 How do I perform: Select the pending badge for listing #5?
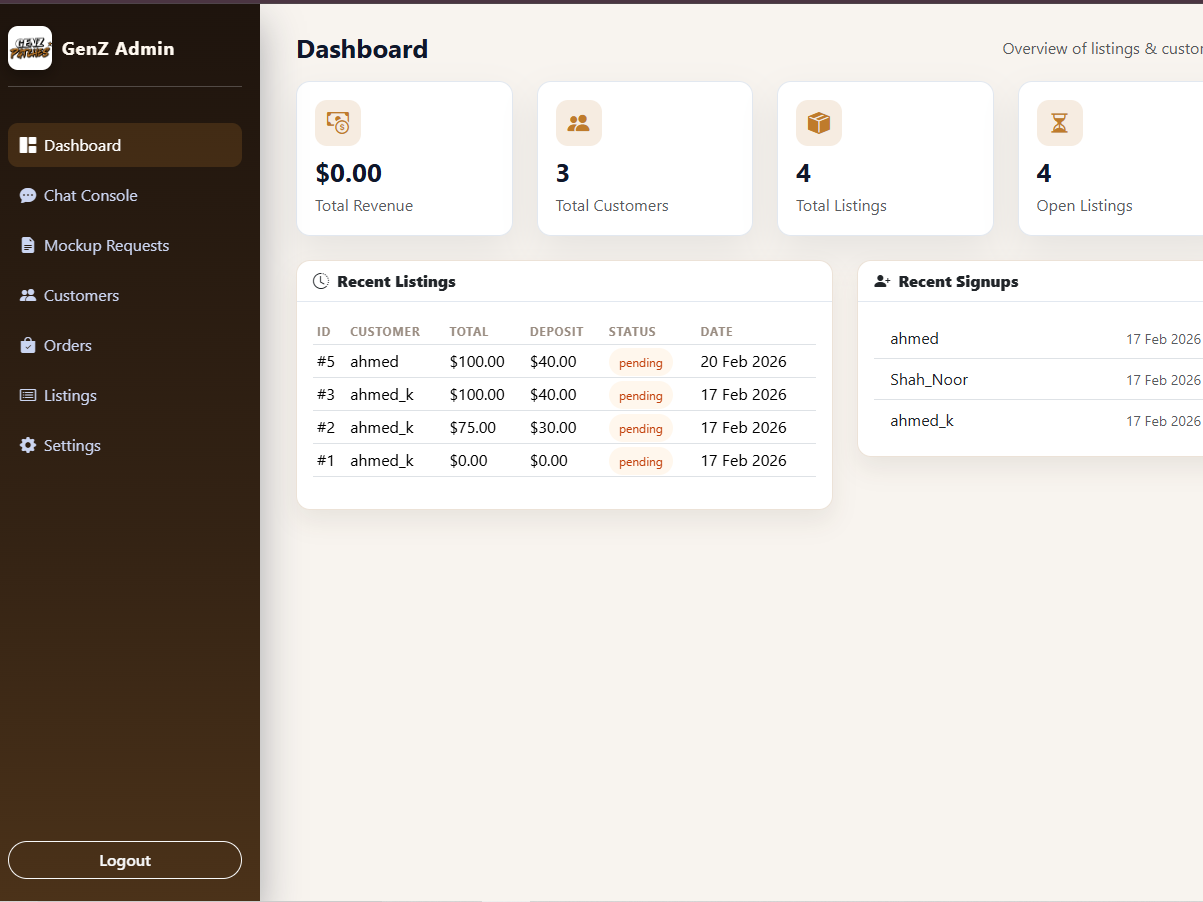pos(641,362)
